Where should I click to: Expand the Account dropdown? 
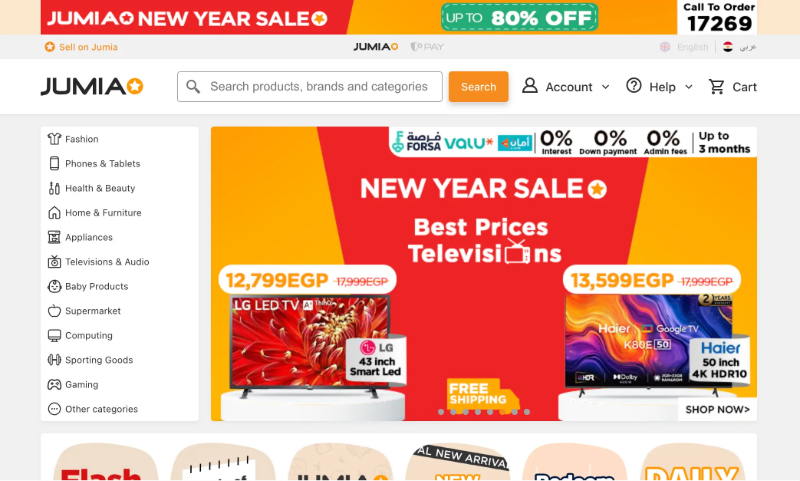point(565,87)
